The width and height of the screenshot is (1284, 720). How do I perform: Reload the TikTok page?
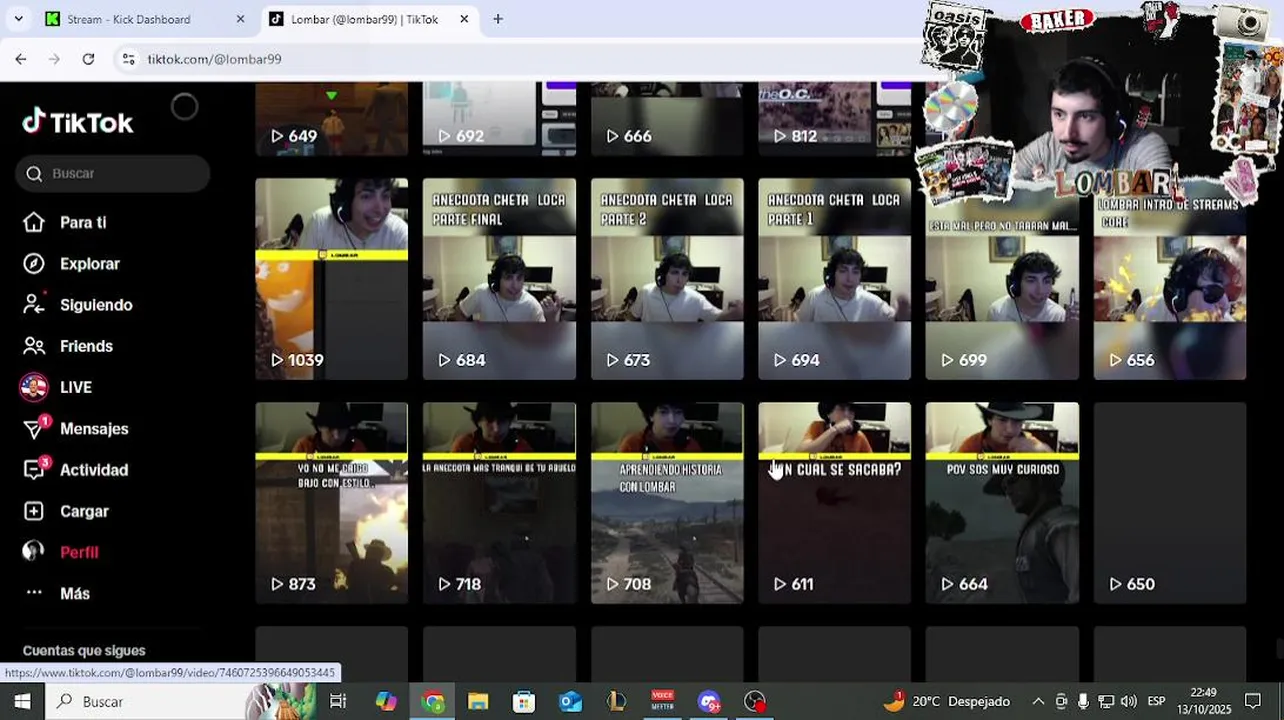[88, 59]
